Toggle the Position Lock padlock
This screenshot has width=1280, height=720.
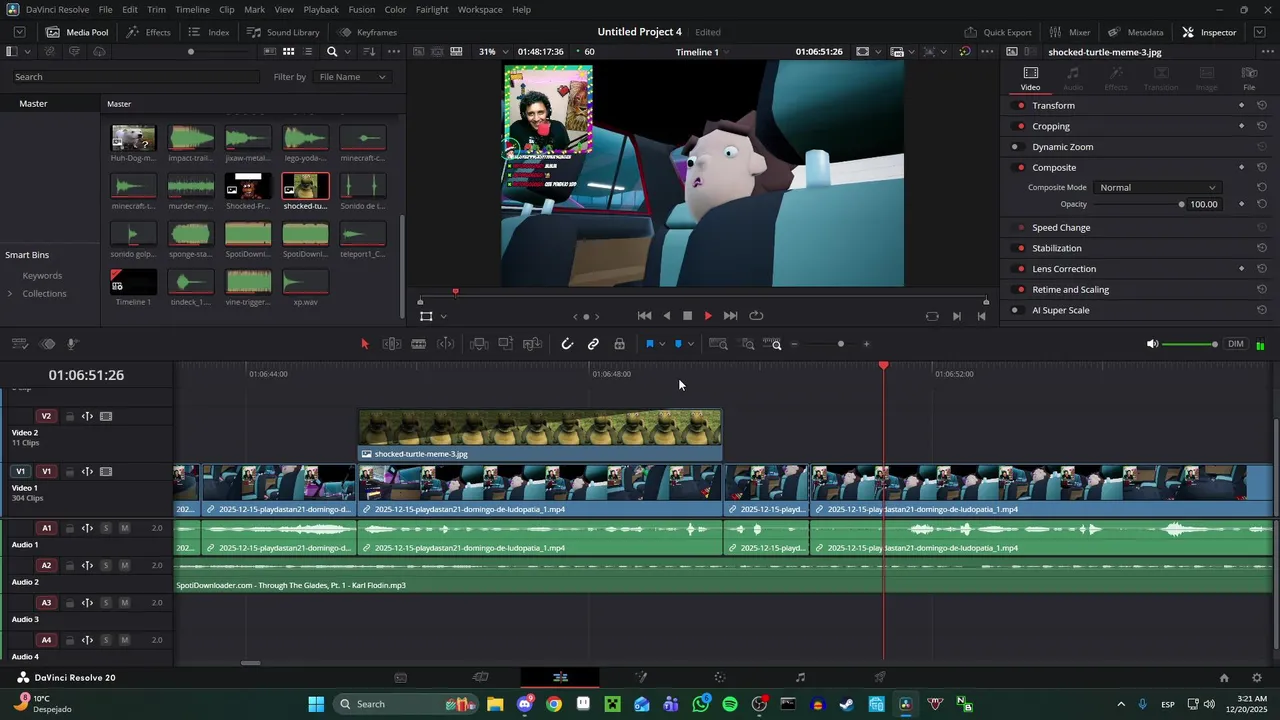[620, 344]
